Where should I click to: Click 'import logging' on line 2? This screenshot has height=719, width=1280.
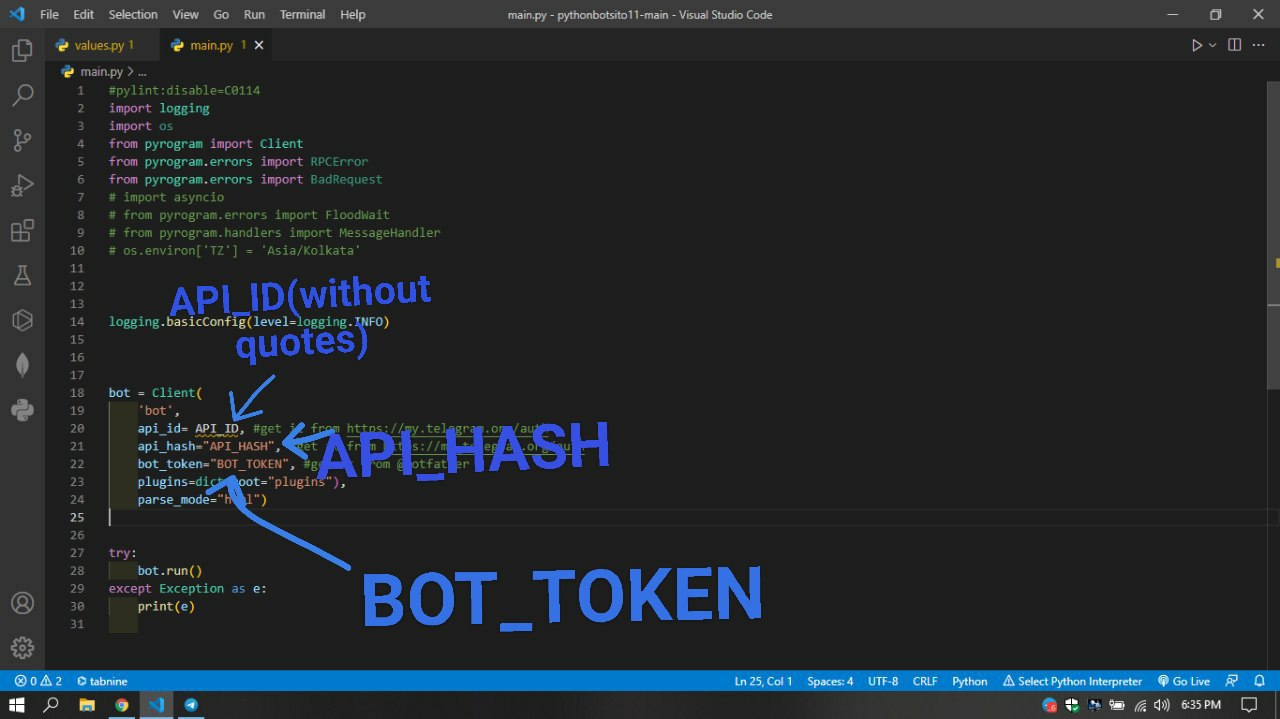coord(159,108)
